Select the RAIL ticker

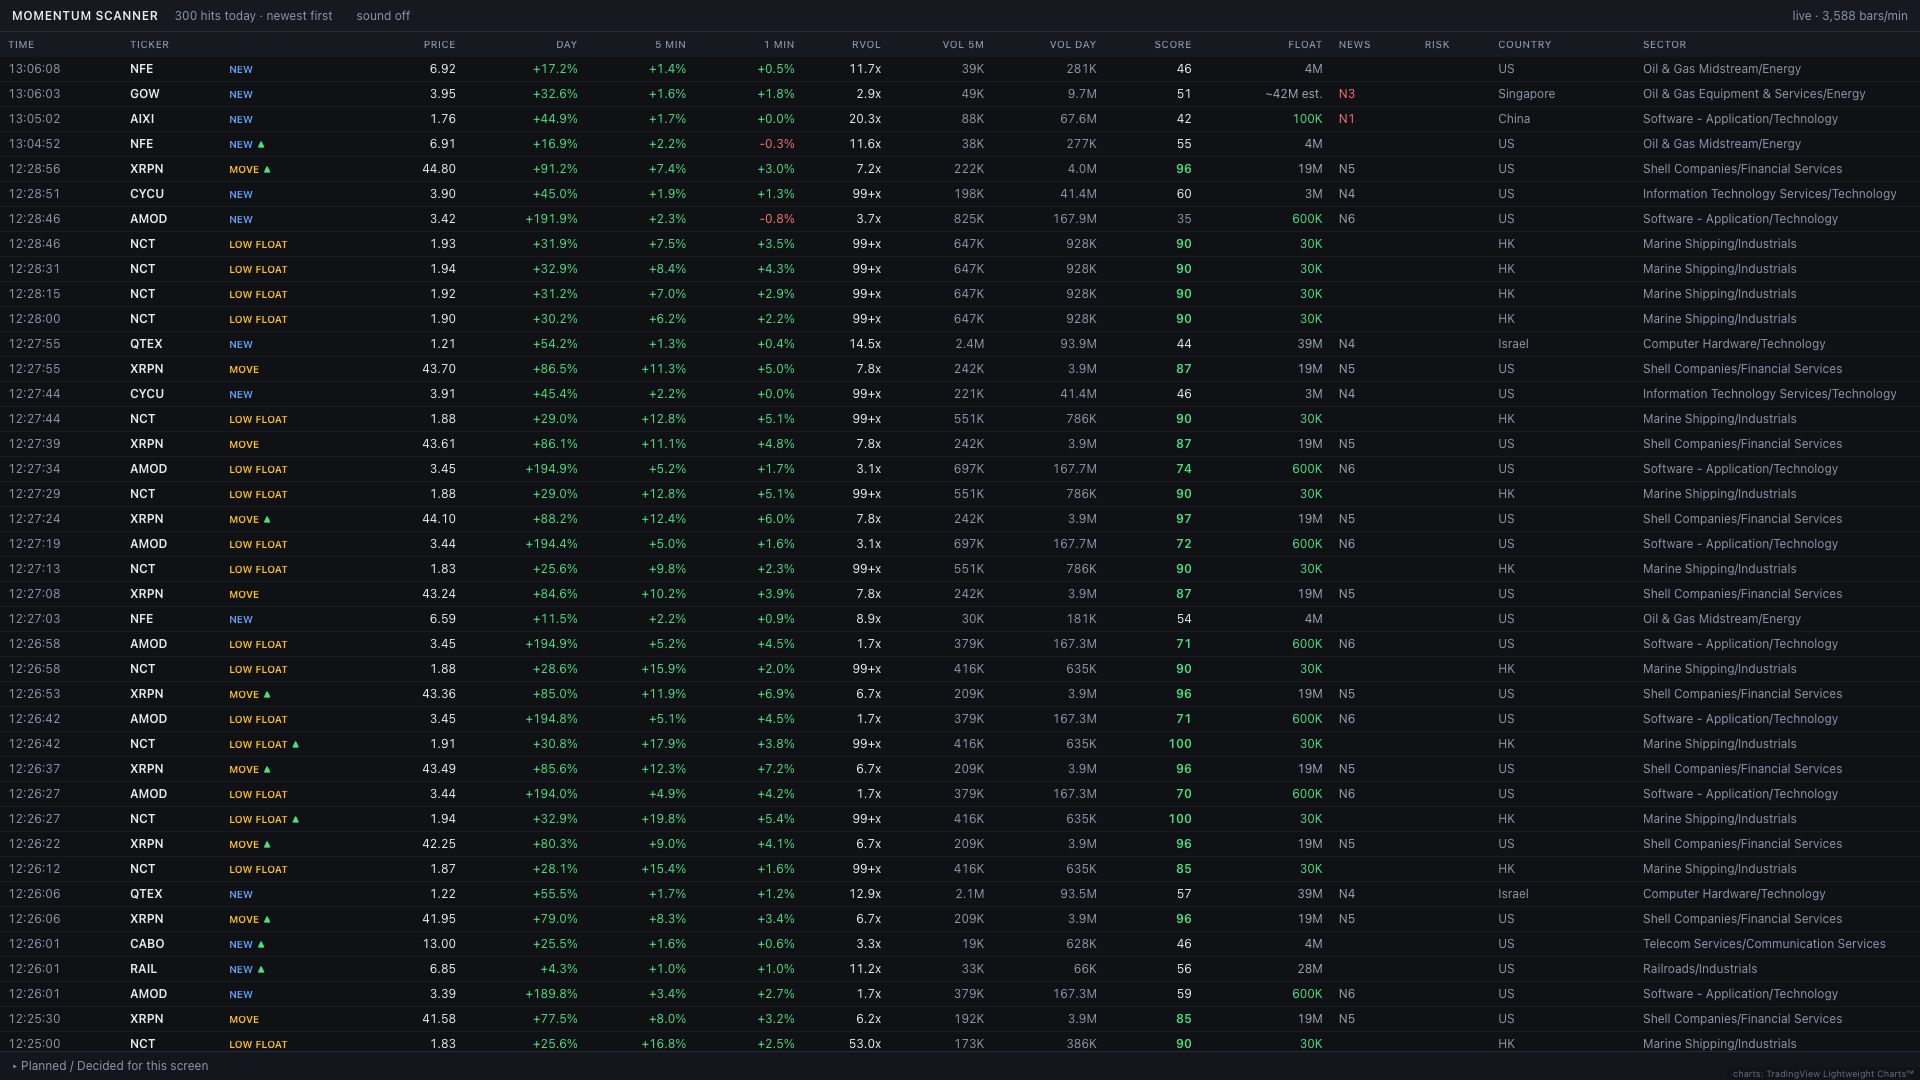[144, 969]
